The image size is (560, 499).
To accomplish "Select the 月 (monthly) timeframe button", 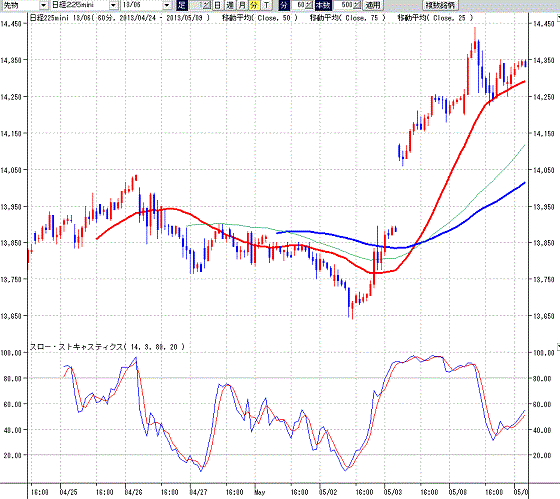I will 242,5.
